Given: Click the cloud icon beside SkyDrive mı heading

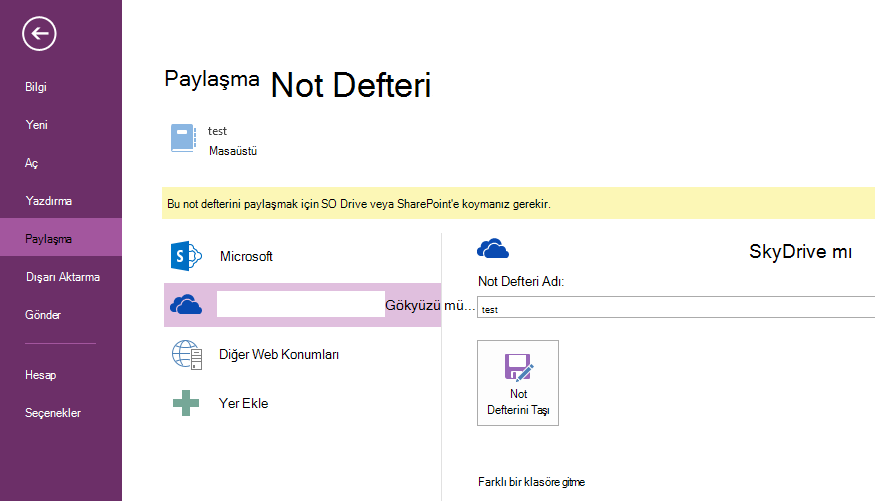Looking at the screenshot, I should [x=493, y=248].
